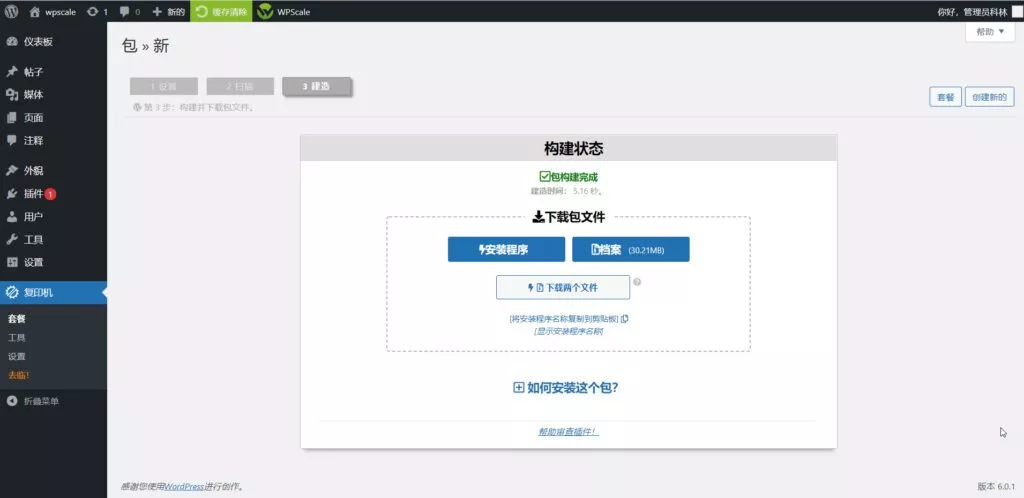Click the 下载两个文件 button
The width and height of the screenshot is (1024, 498).
pyautogui.click(x=563, y=287)
